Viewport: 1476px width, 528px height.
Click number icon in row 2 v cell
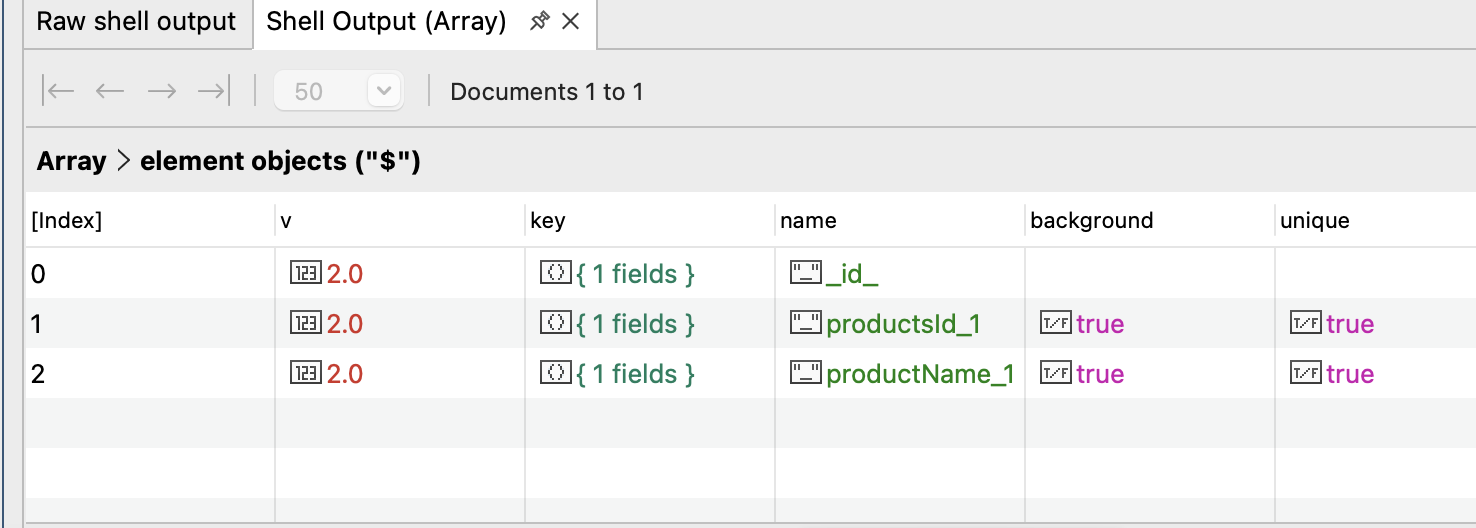304,374
